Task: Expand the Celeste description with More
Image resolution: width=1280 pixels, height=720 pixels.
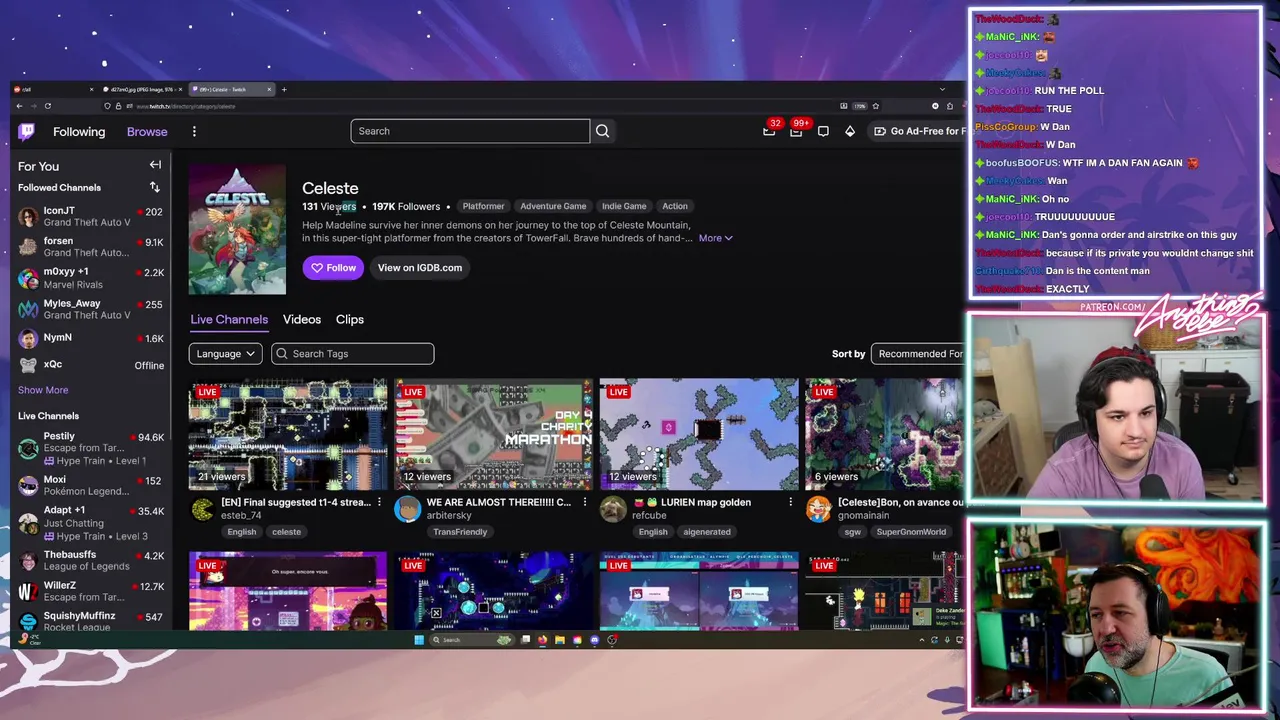Action: 715,238
